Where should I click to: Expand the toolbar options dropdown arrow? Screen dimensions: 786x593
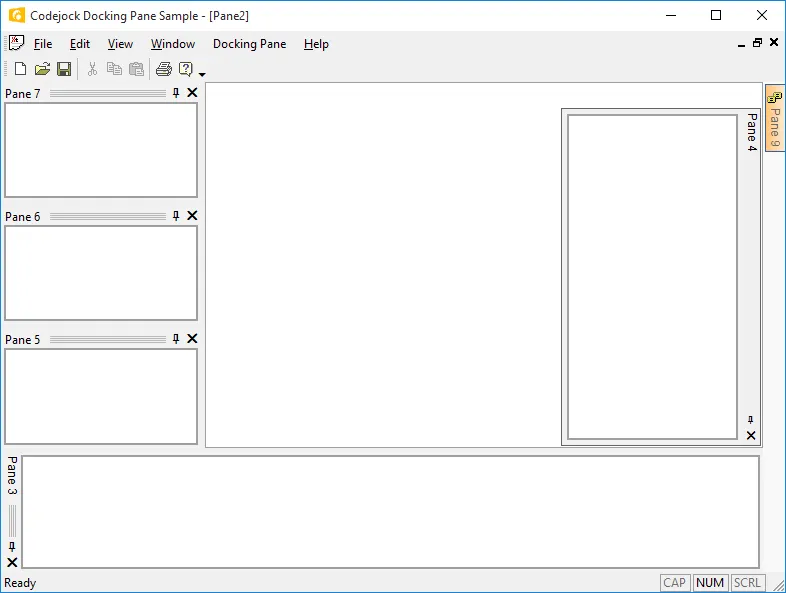(x=202, y=74)
